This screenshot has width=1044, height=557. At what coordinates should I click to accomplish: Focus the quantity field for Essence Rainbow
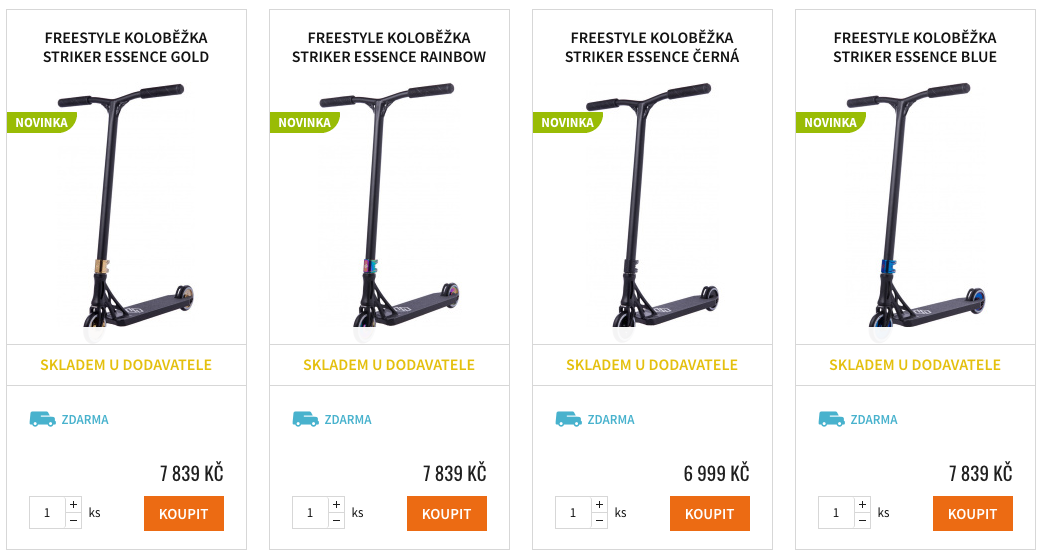click(x=310, y=513)
